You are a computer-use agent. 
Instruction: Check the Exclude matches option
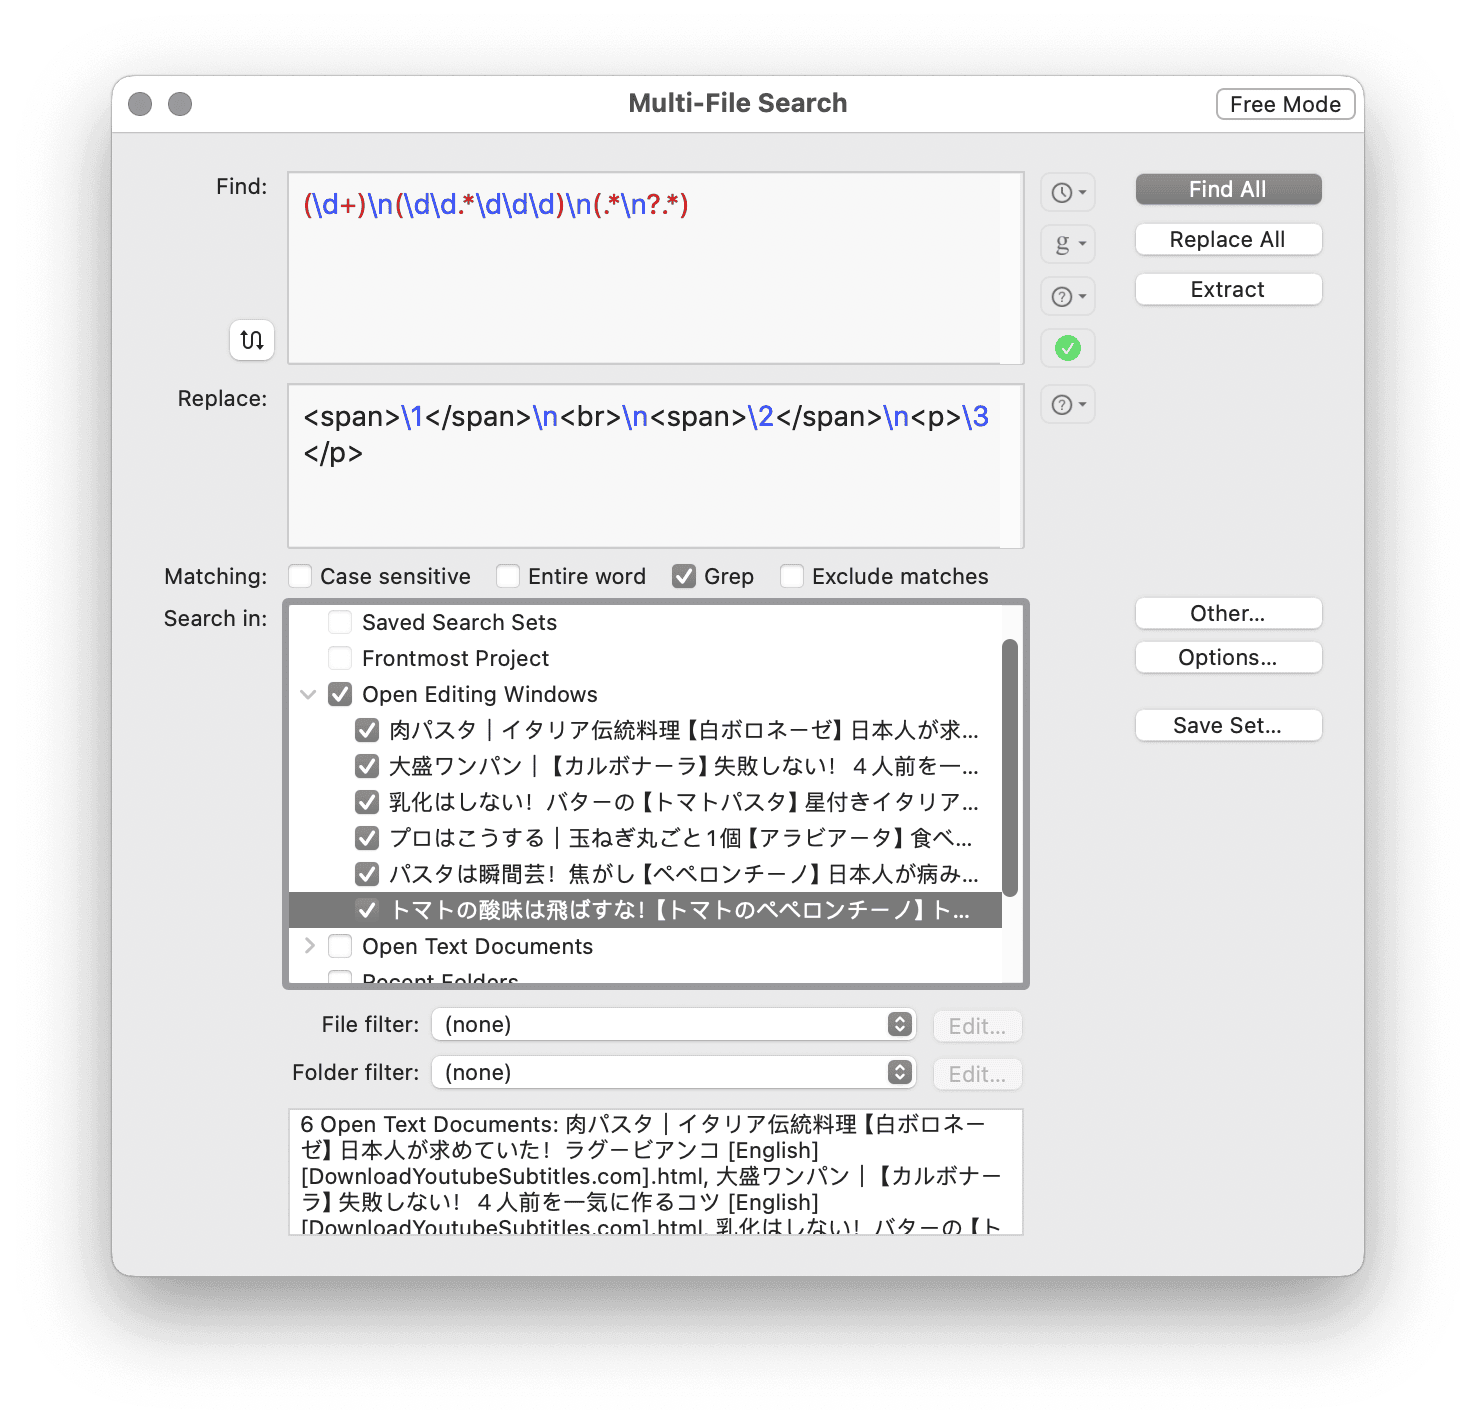792,577
